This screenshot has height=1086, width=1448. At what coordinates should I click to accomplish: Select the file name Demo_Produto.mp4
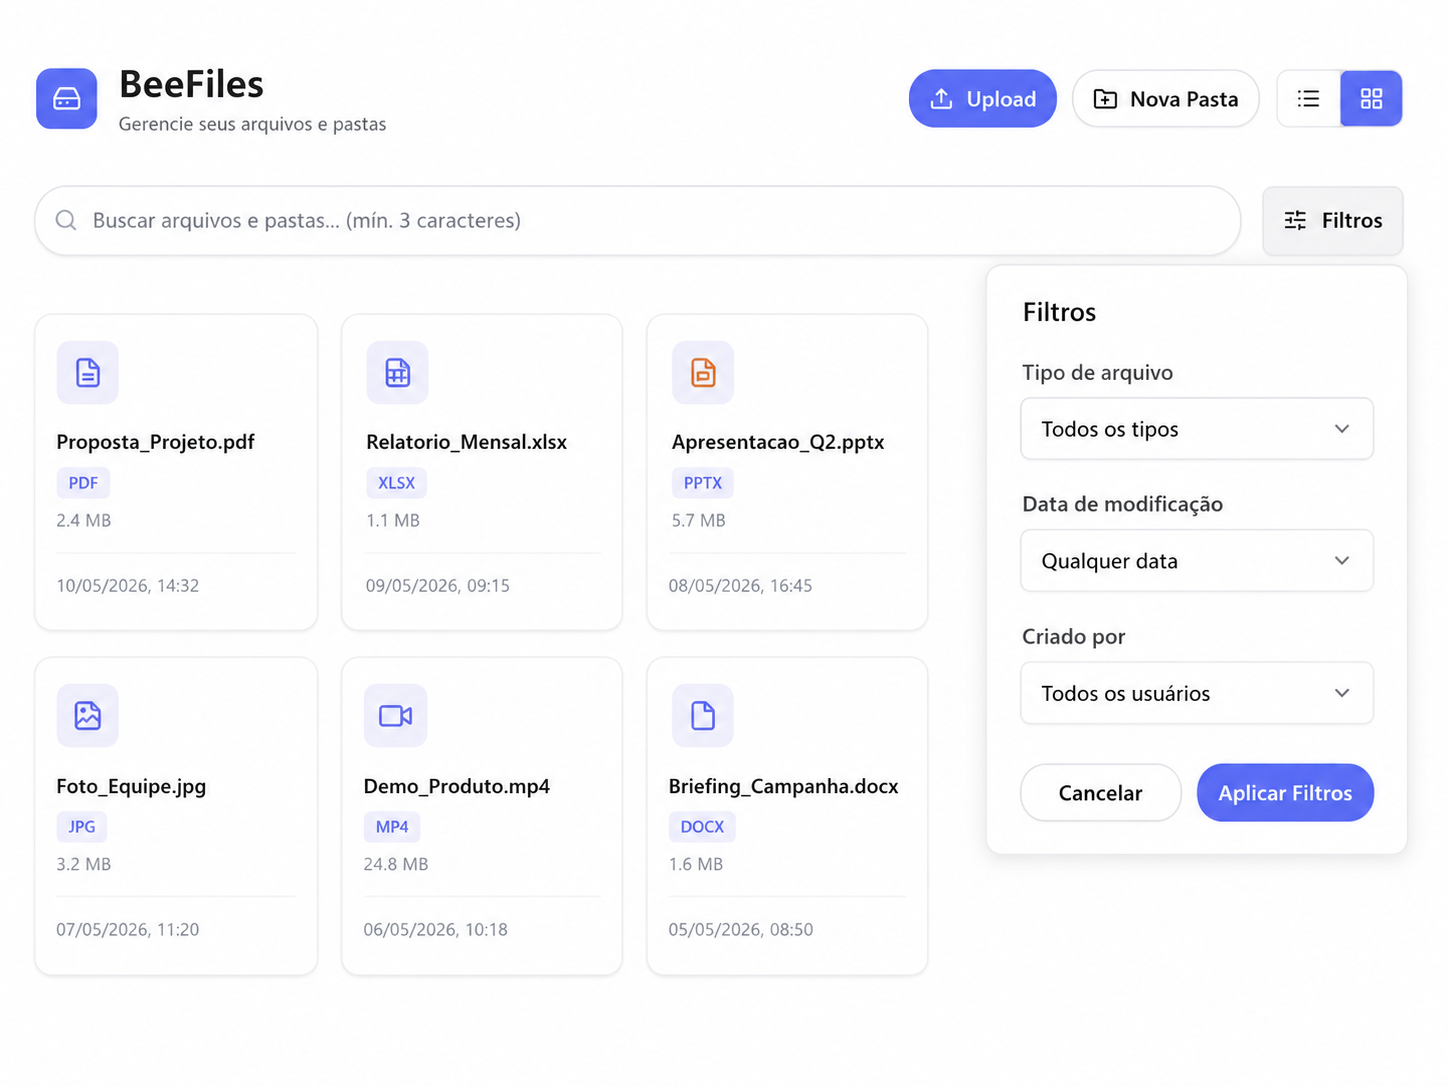(457, 786)
